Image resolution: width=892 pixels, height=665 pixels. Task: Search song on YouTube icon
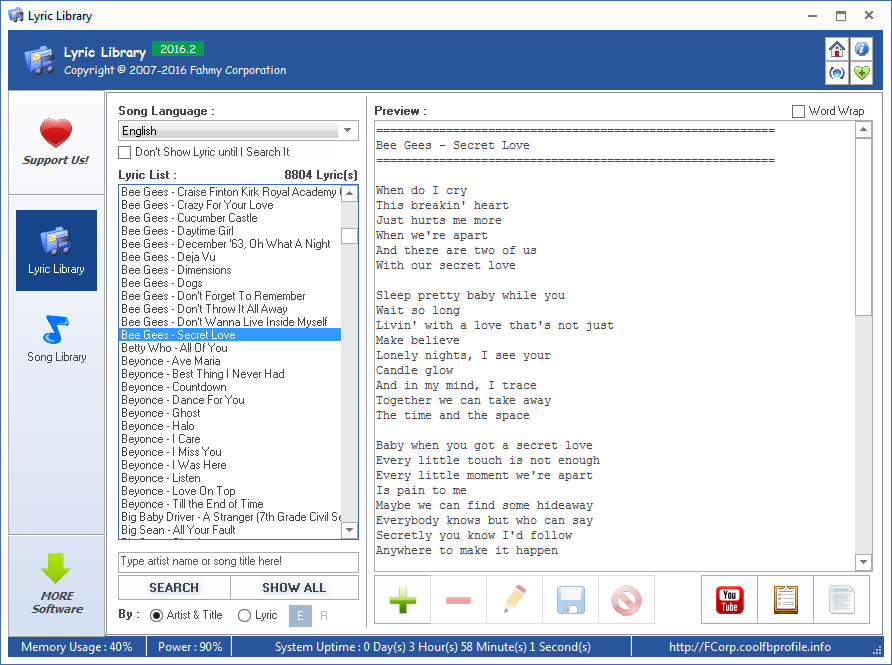729,600
